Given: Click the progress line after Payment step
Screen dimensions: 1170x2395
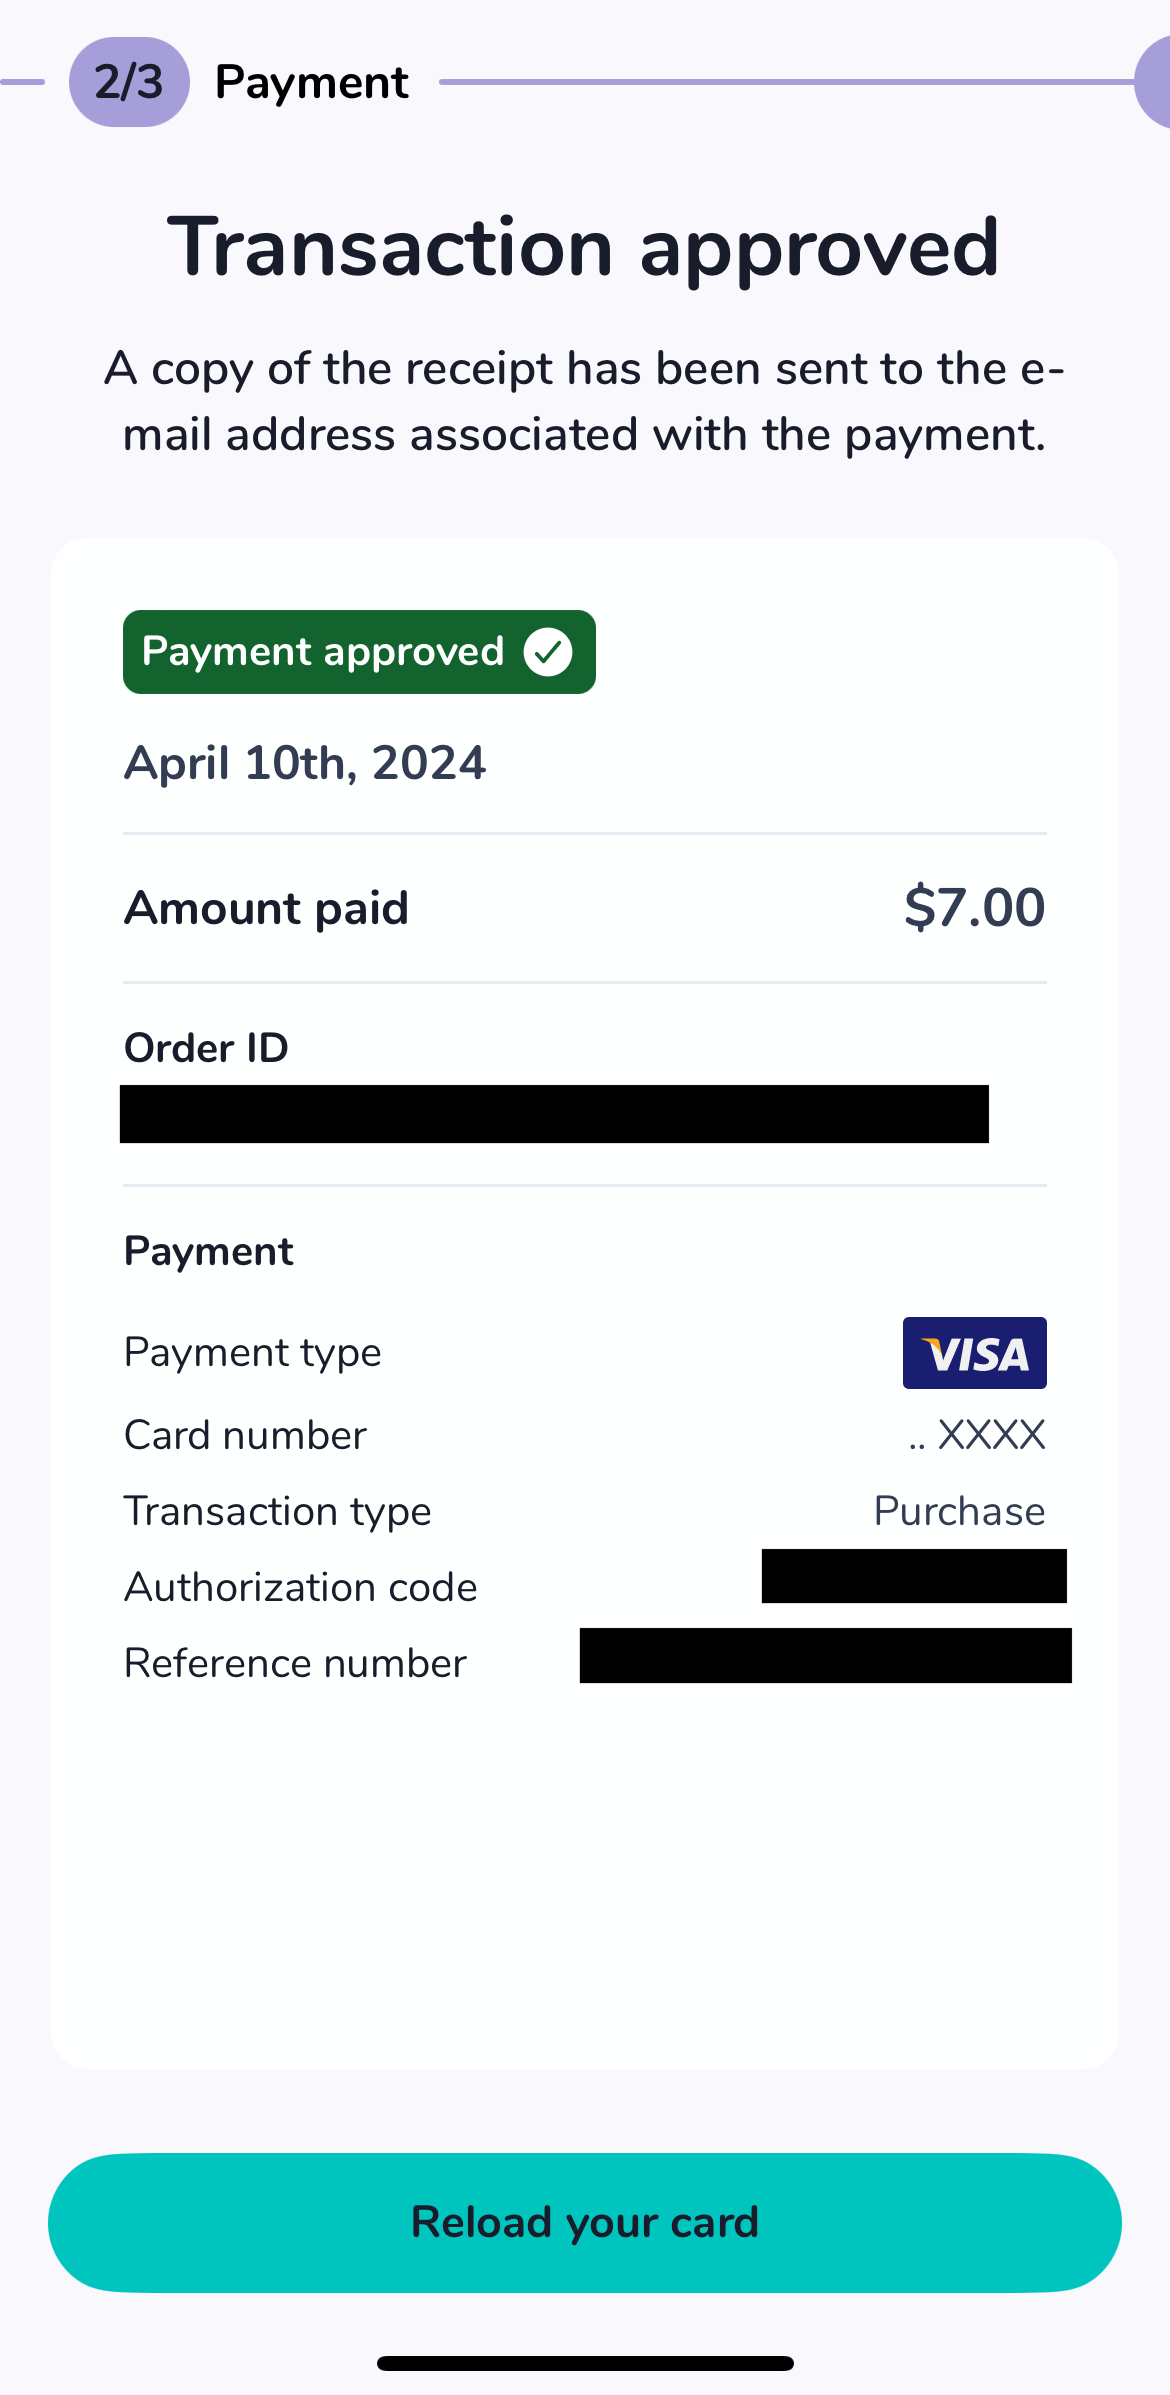Looking at the screenshot, I should click(x=785, y=82).
